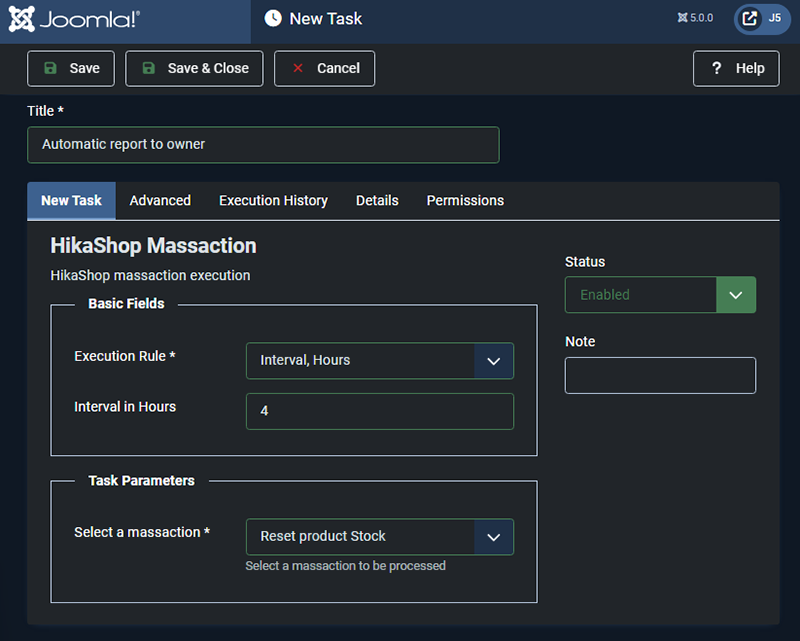Open the Execution Rule dropdown
Screen dimensions: 800x641
(x=380, y=361)
